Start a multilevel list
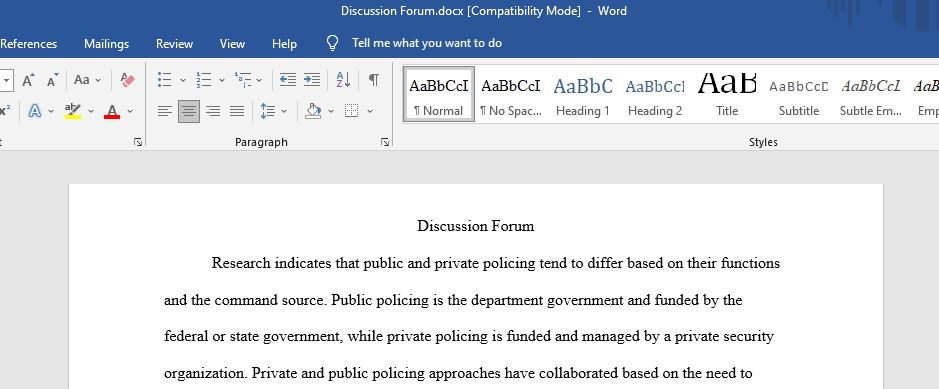Screen dimensions: 939x389 coord(243,80)
